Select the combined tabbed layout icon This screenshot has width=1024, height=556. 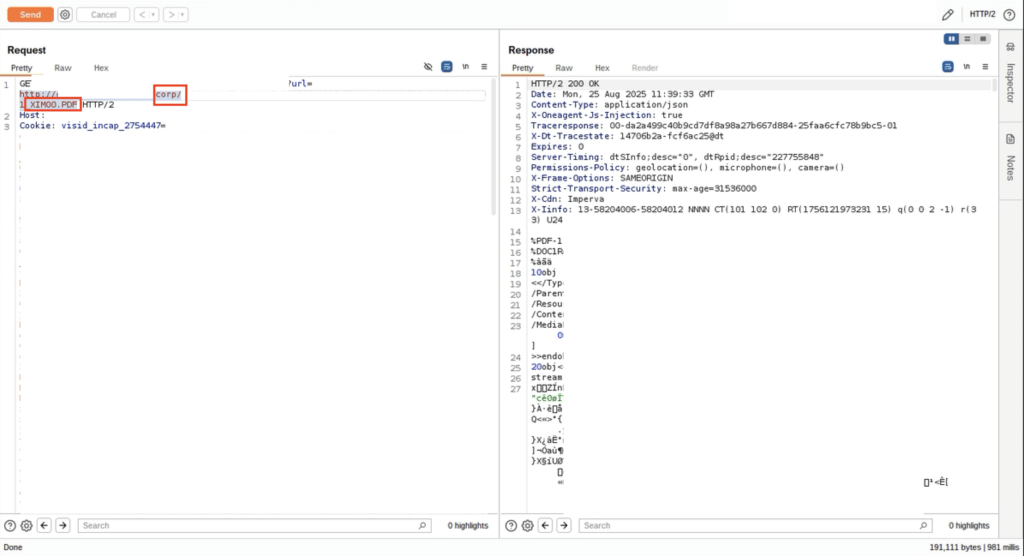pyautogui.click(x=981, y=39)
